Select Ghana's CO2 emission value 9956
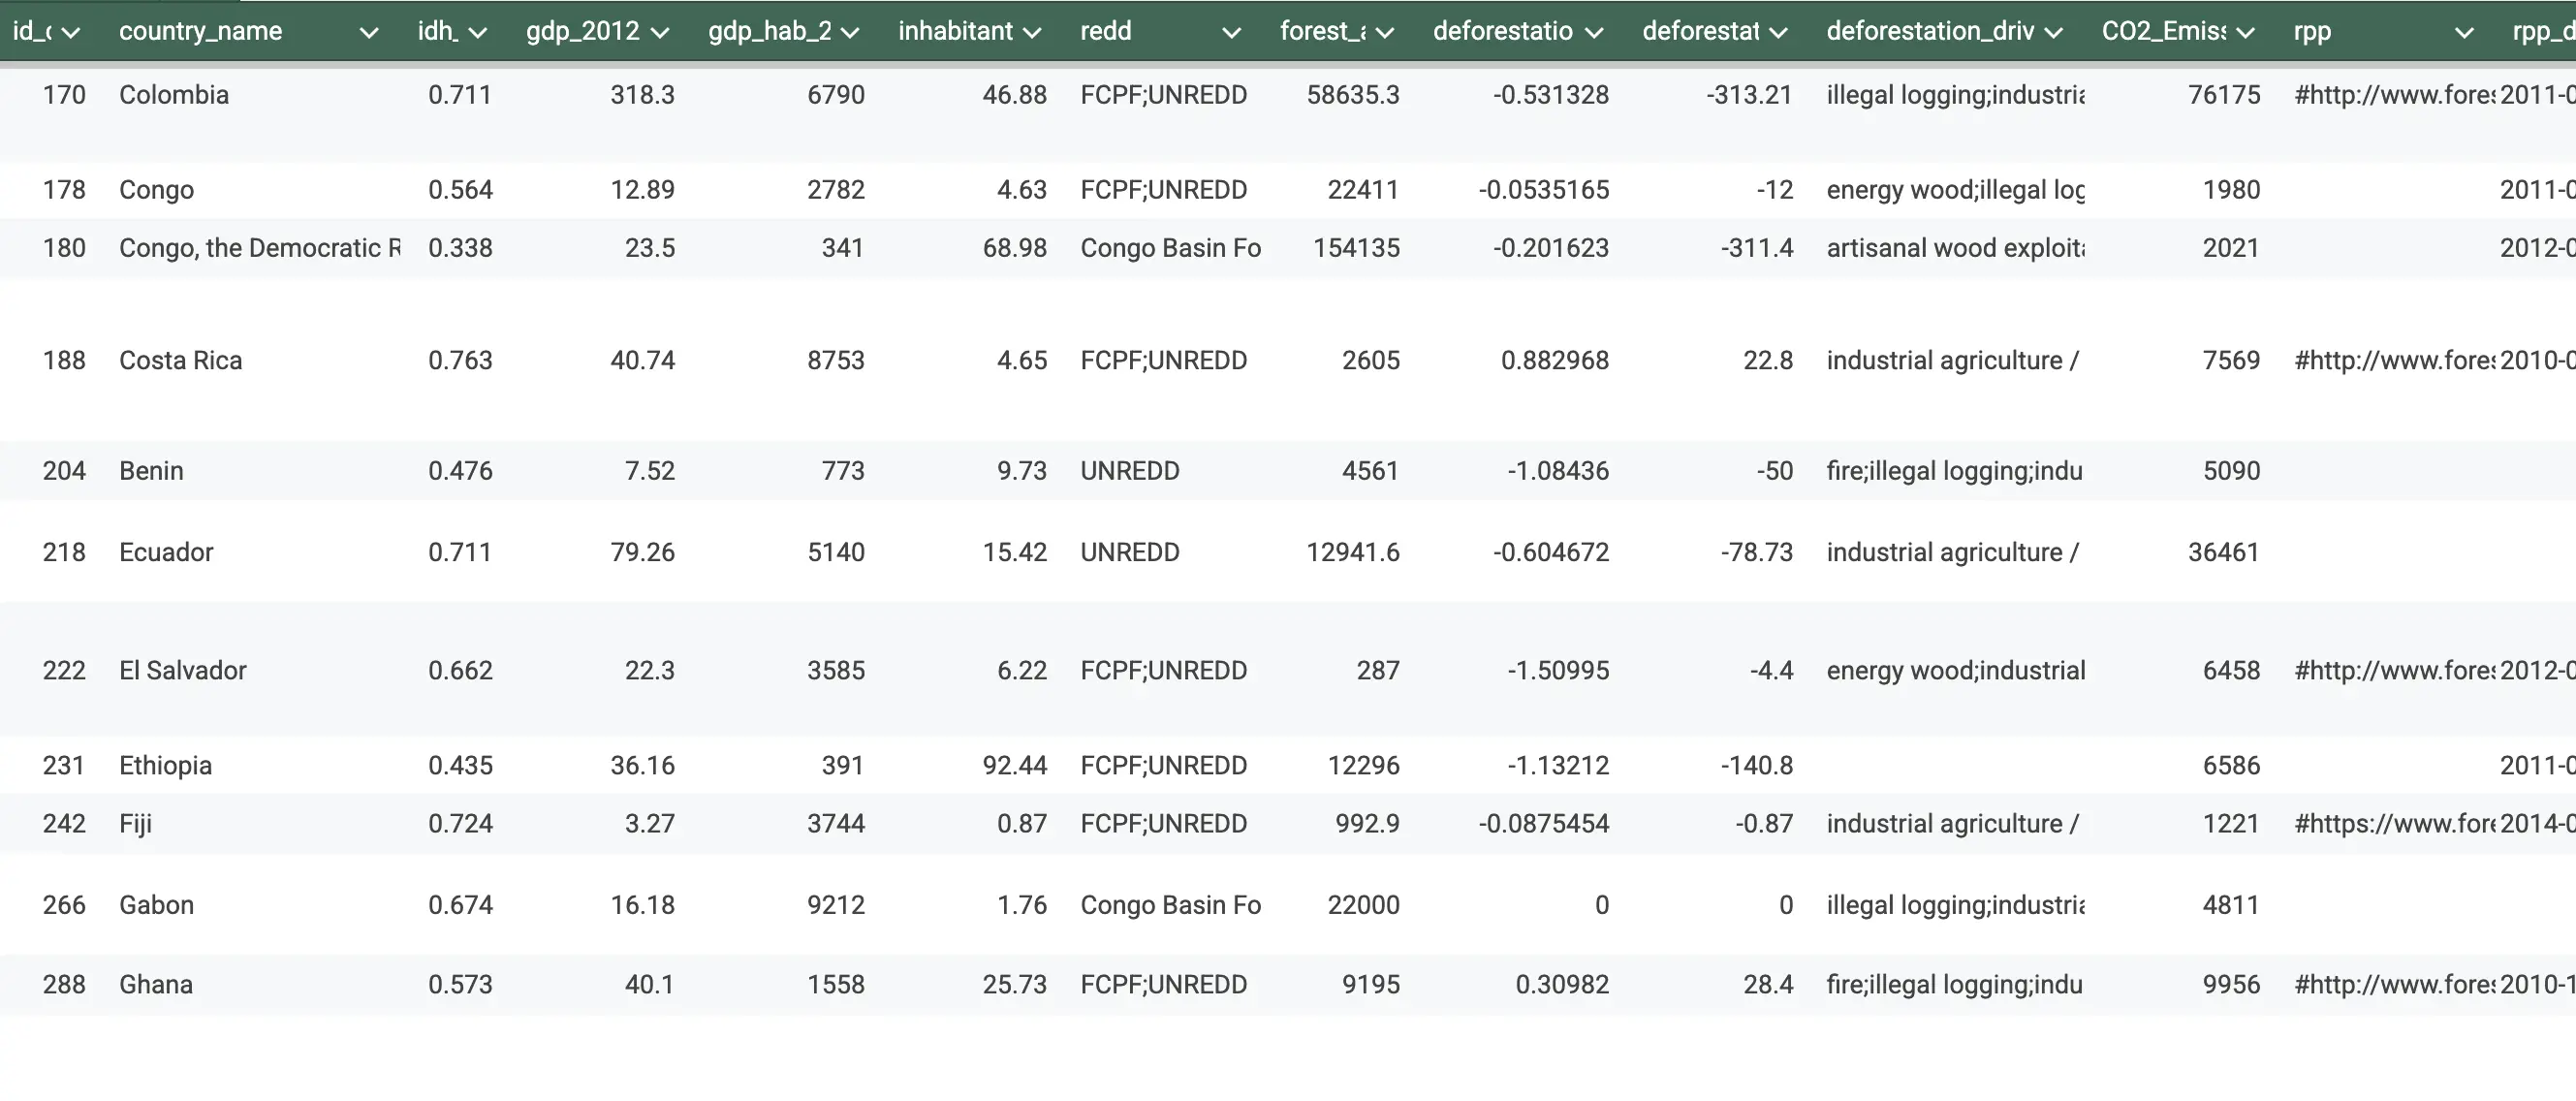This screenshot has width=2576, height=1101. tap(2231, 984)
